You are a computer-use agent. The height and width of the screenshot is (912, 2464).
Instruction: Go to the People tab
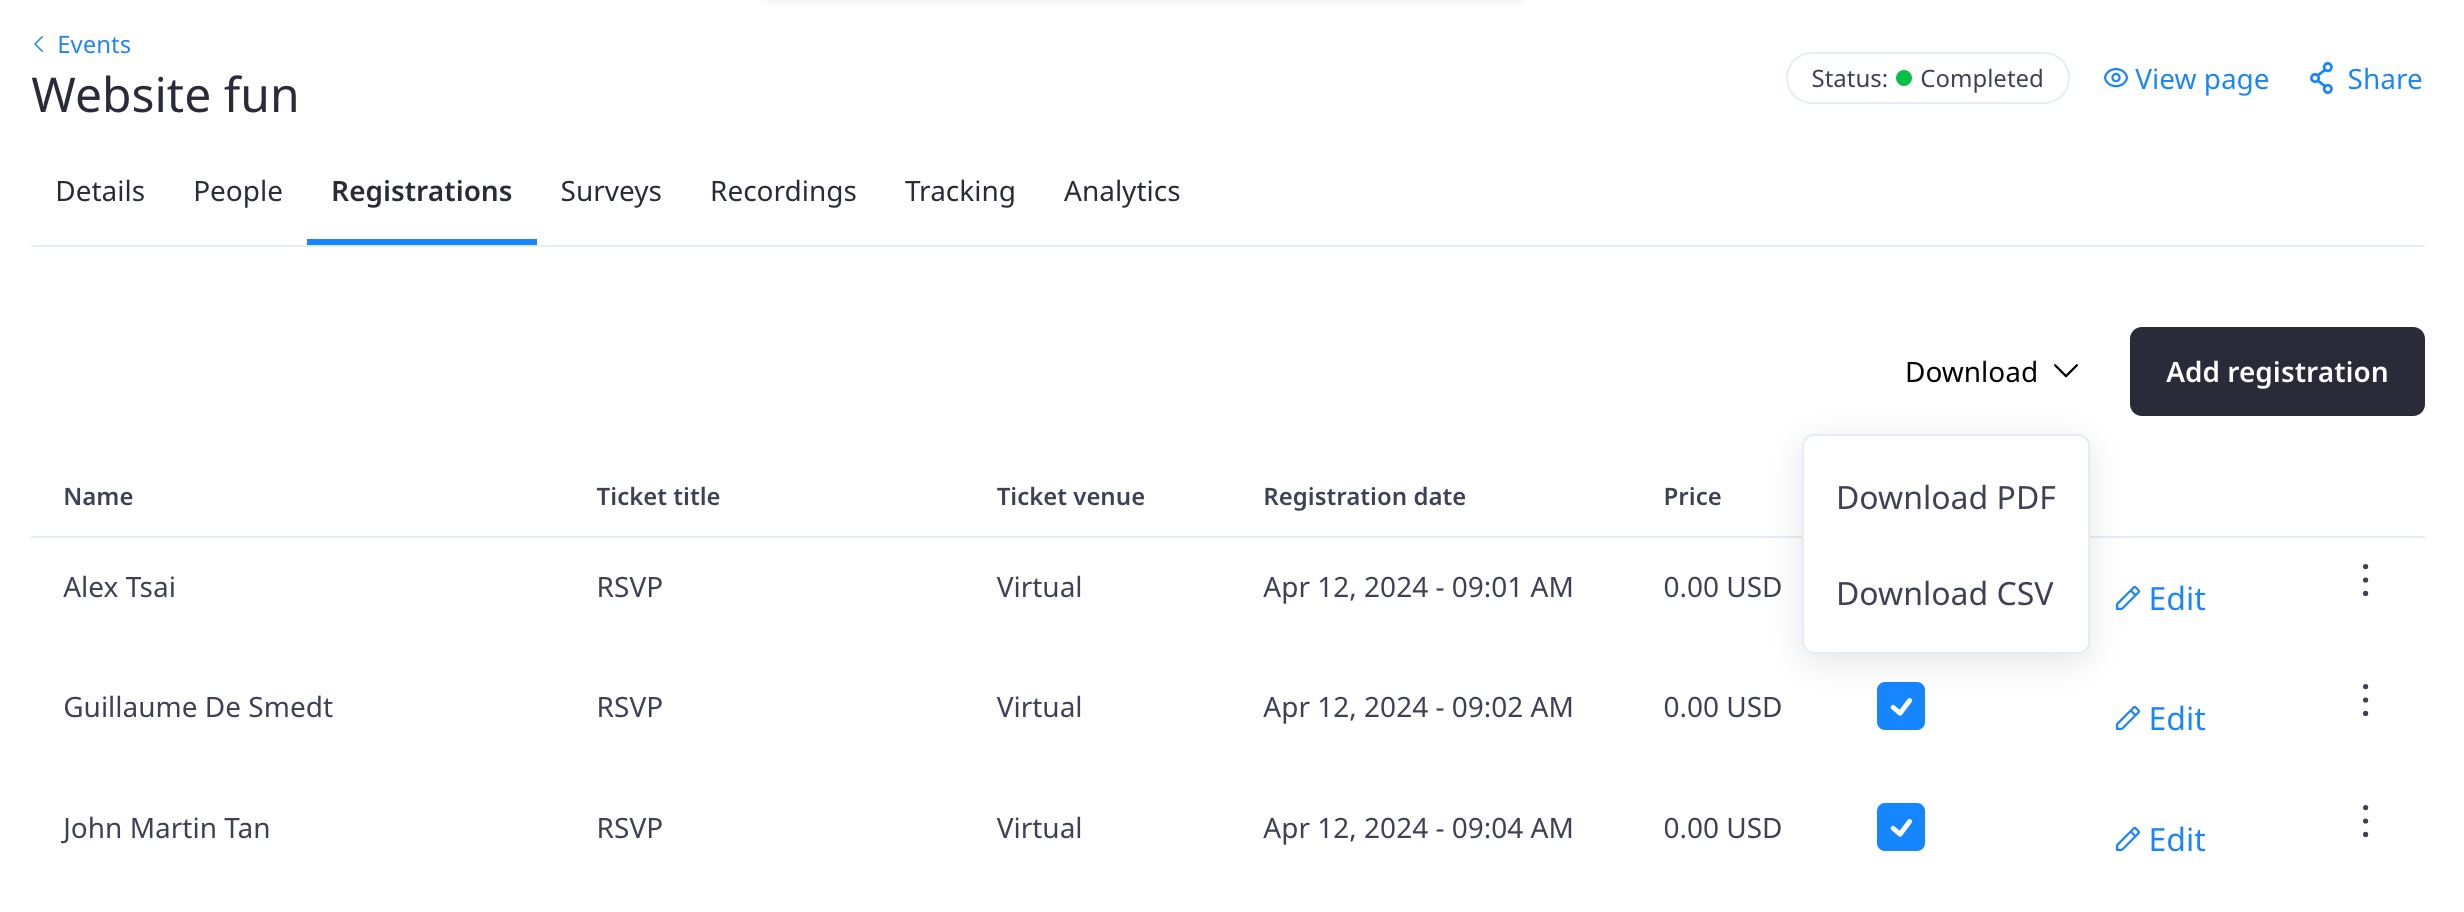[238, 191]
